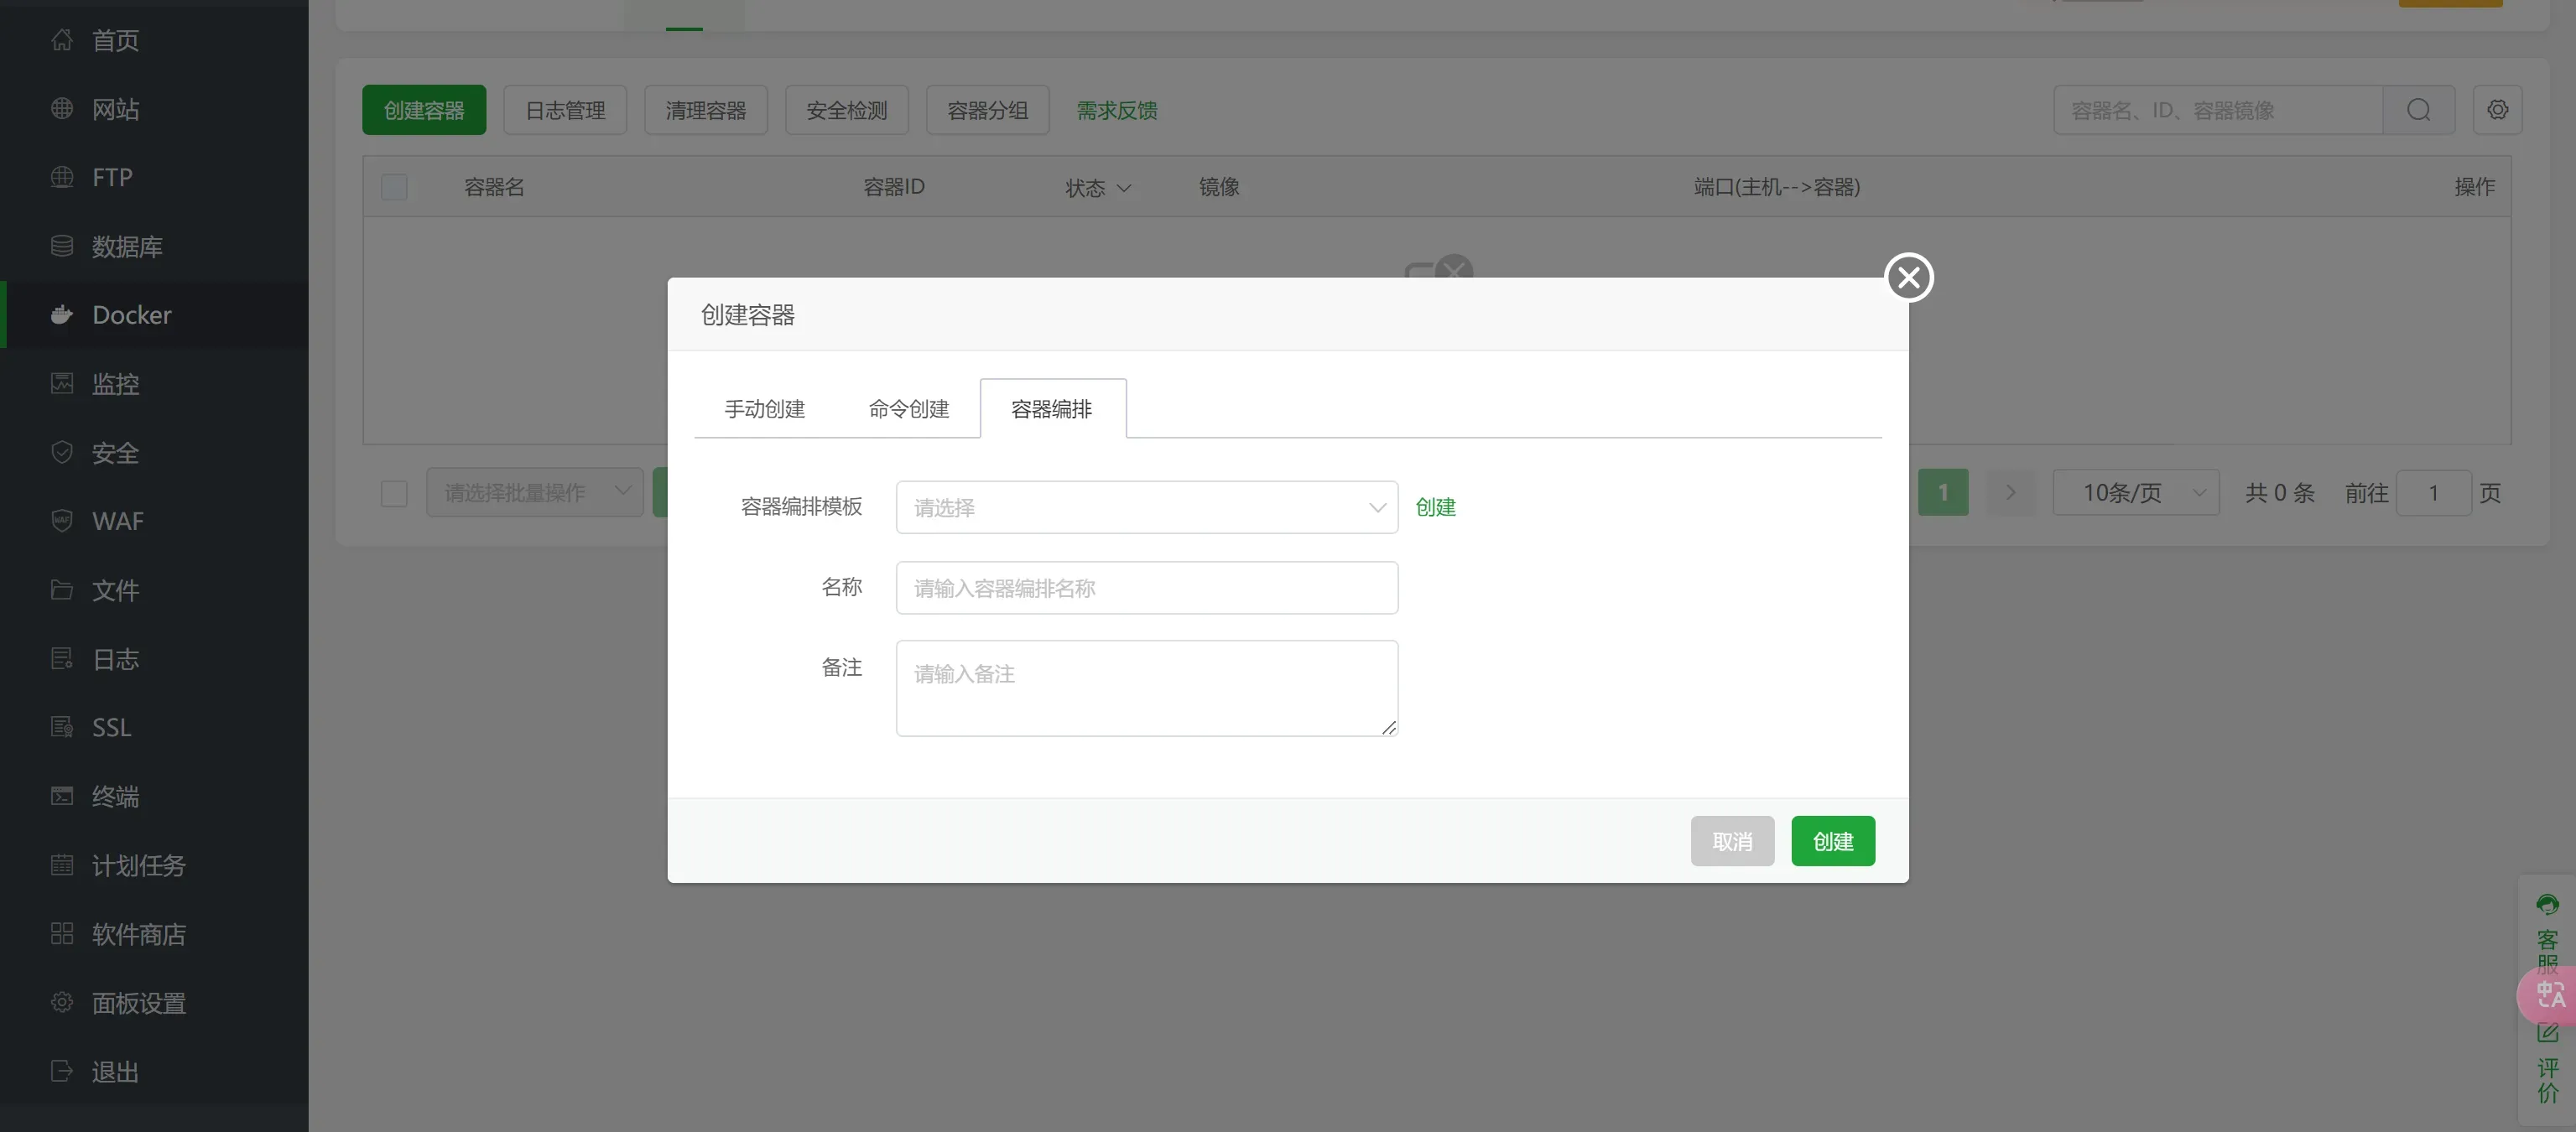The width and height of the screenshot is (2576, 1132).
Task: Select the 容器编排 tab
Action: coord(1052,409)
